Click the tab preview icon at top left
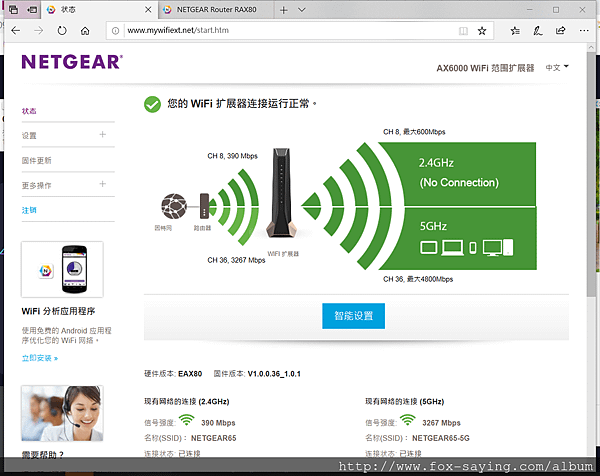Viewport: 600px width, 476px height. click(13, 10)
